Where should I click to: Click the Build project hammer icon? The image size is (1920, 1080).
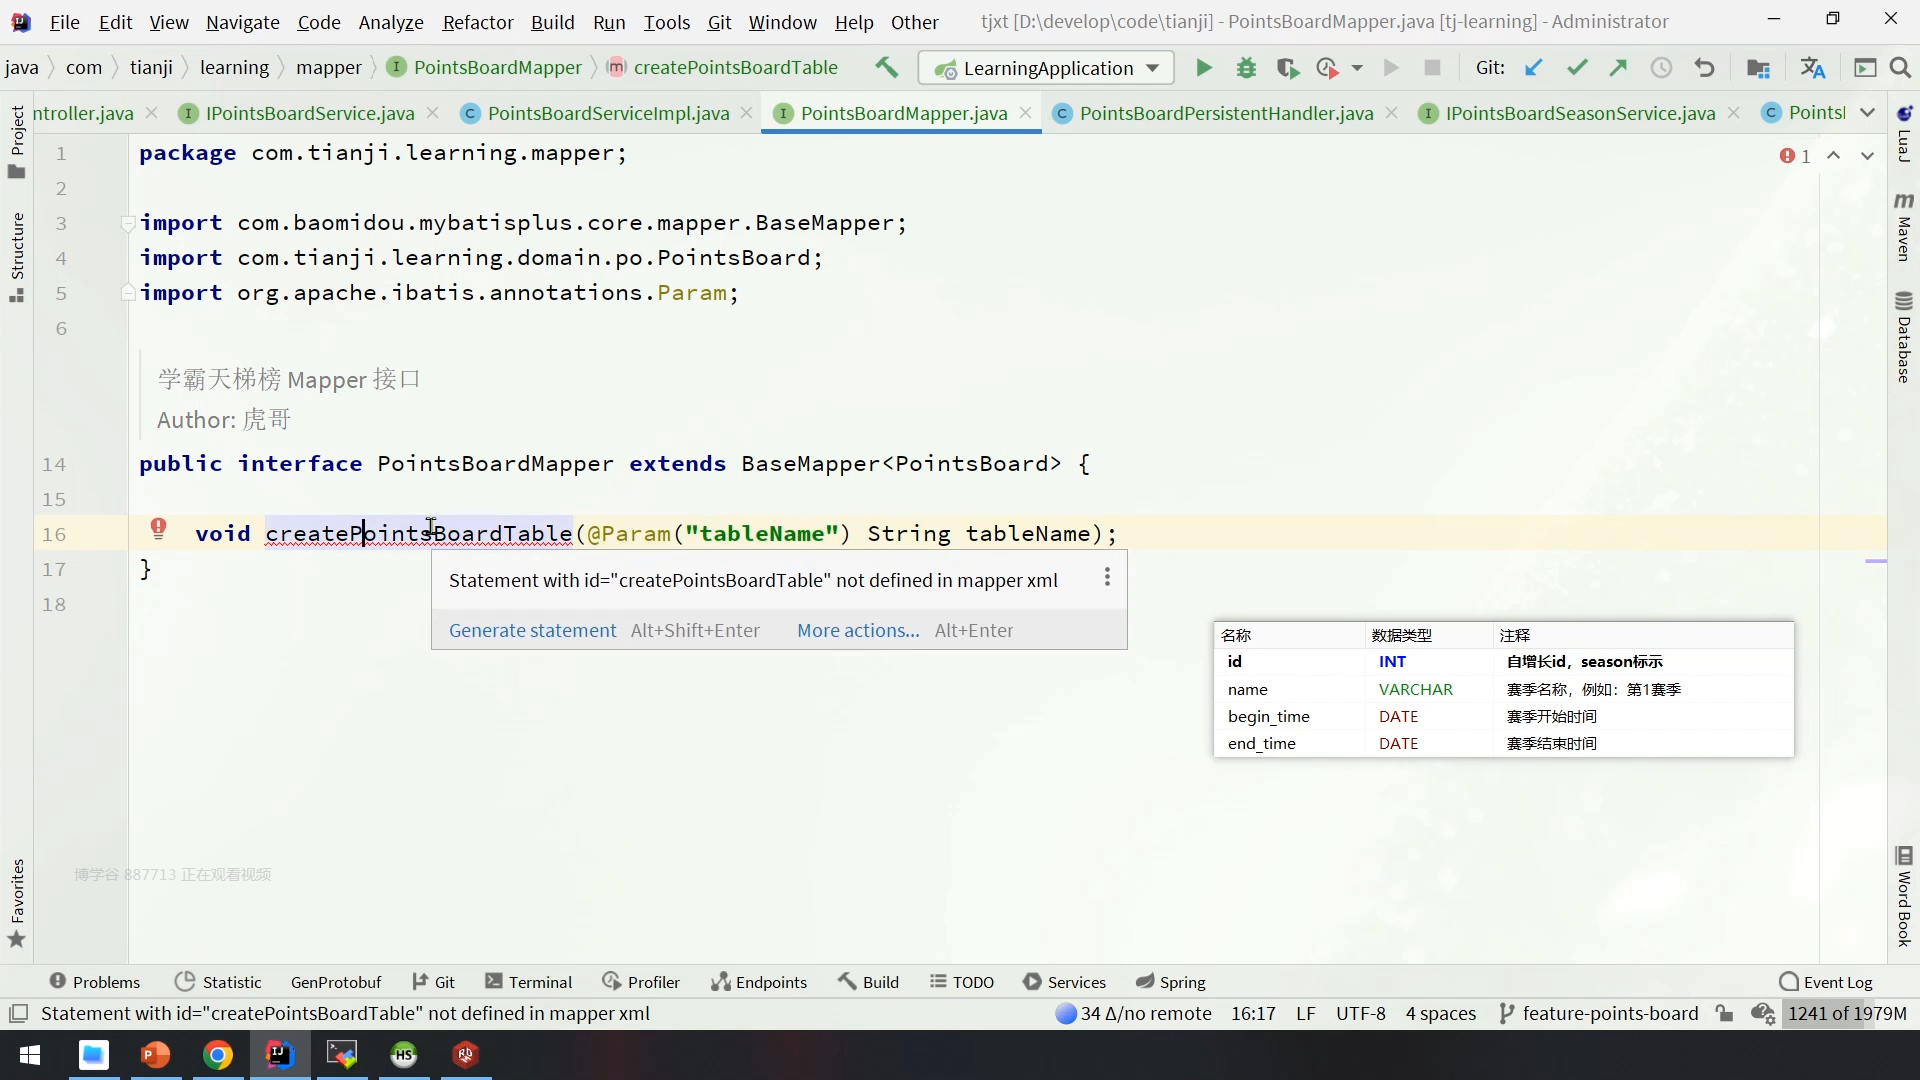click(886, 68)
